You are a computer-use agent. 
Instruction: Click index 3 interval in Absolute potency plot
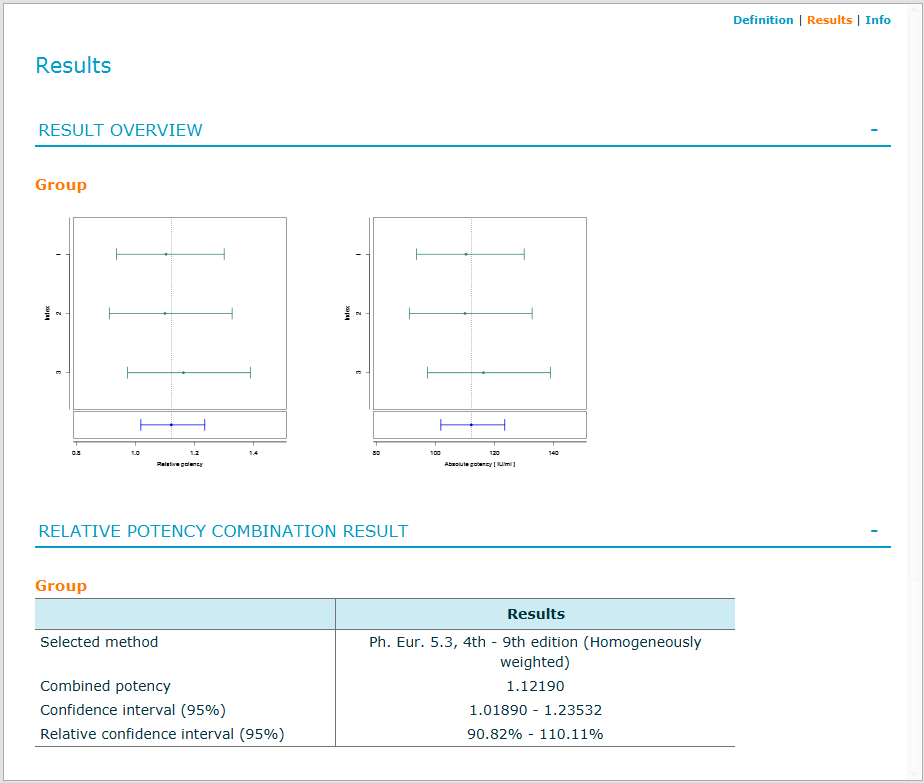[x=488, y=372]
